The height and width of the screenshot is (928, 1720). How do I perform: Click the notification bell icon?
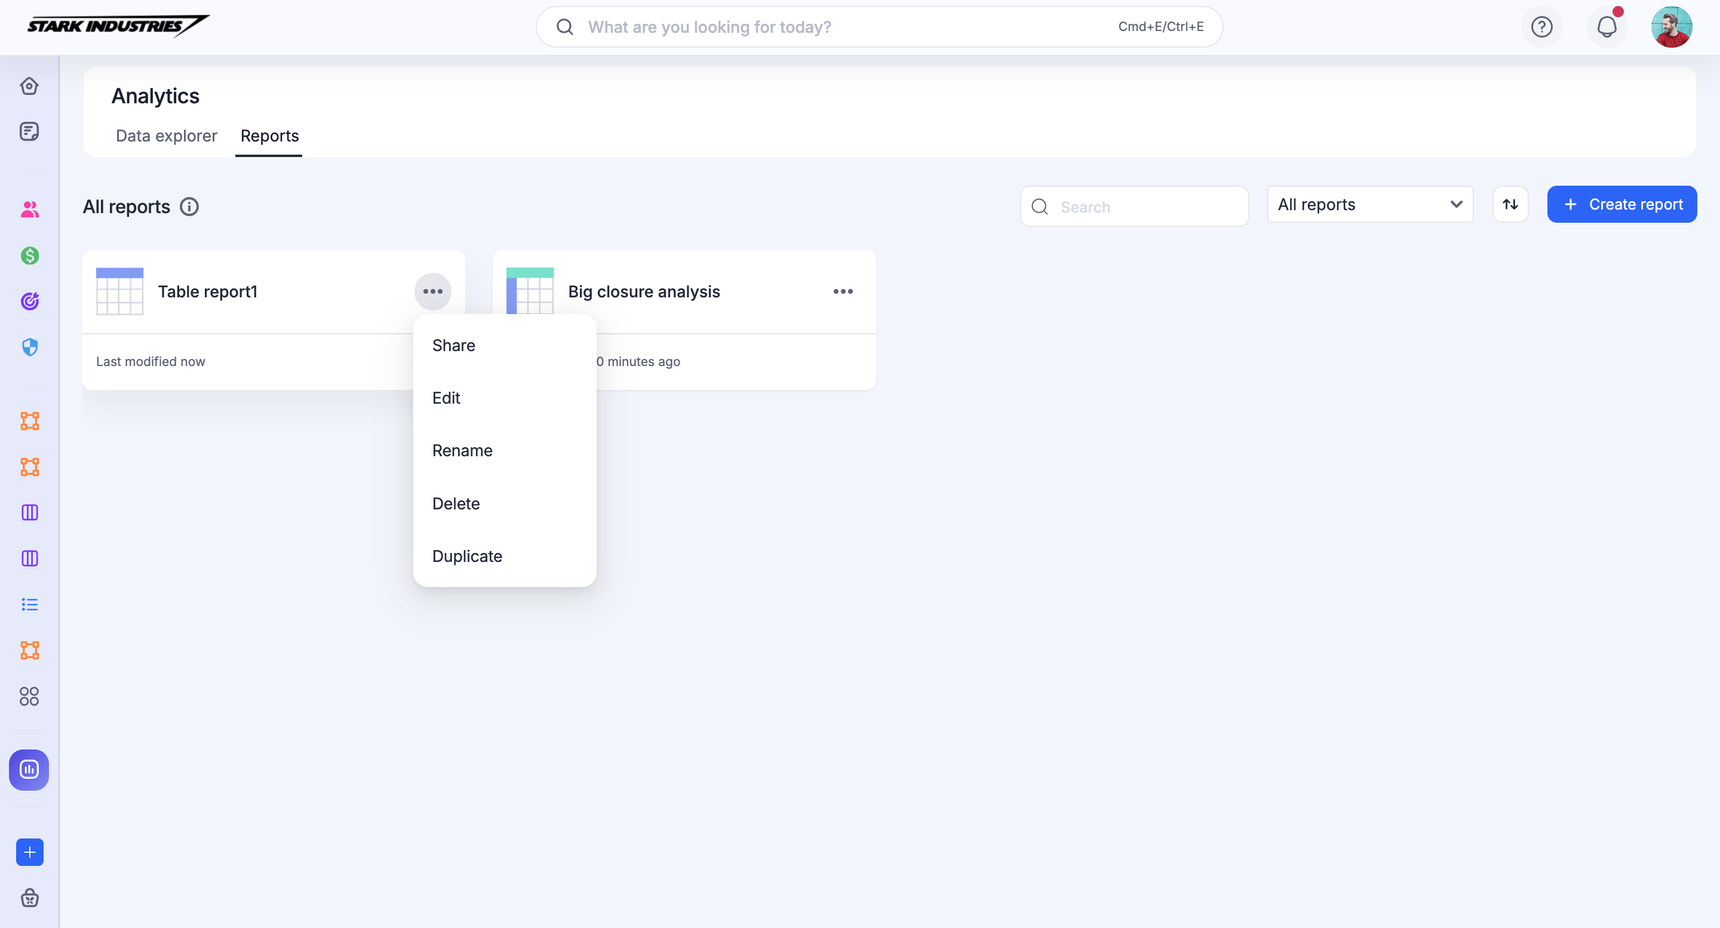click(1606, 27)
